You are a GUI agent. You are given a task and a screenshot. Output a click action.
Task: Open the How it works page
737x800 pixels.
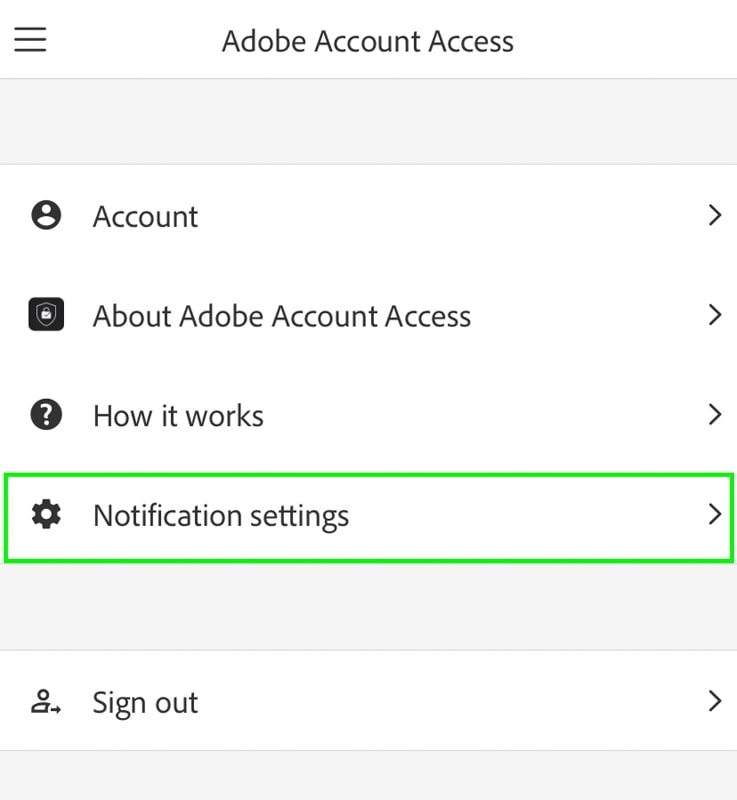click(179, 415)
